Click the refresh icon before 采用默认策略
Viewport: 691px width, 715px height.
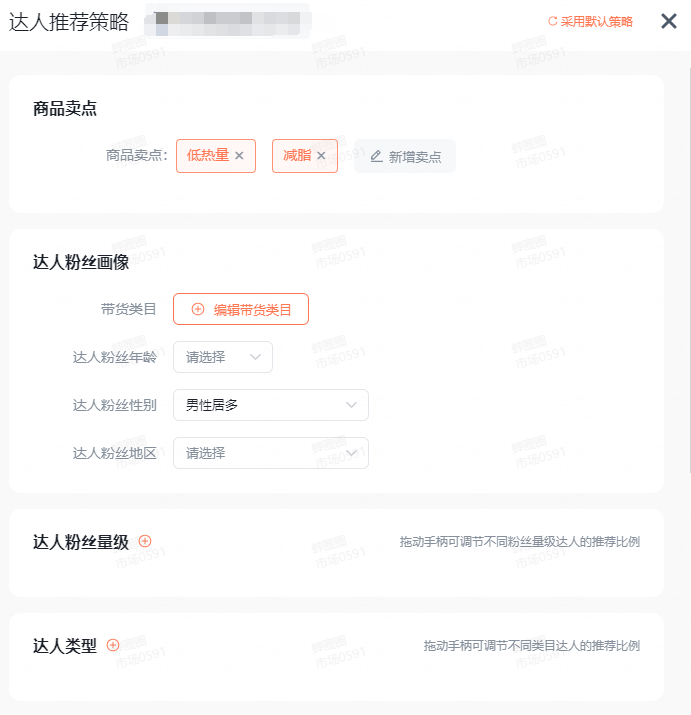pyautogui.click(x=552, y=21)
